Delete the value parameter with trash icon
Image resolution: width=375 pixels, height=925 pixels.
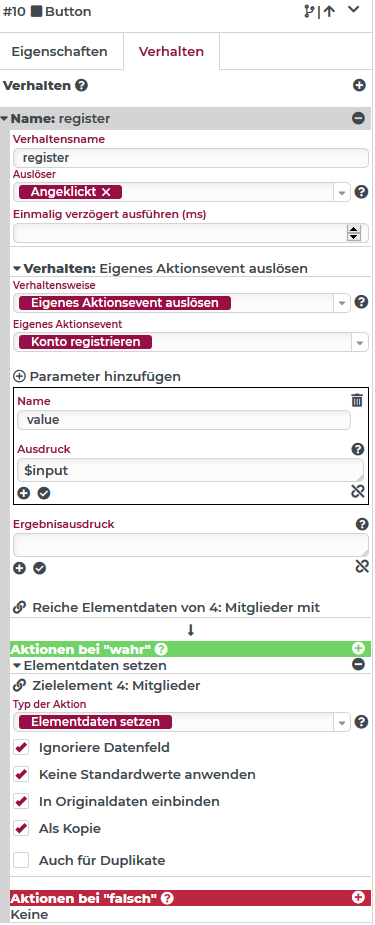tap(357, 401)
